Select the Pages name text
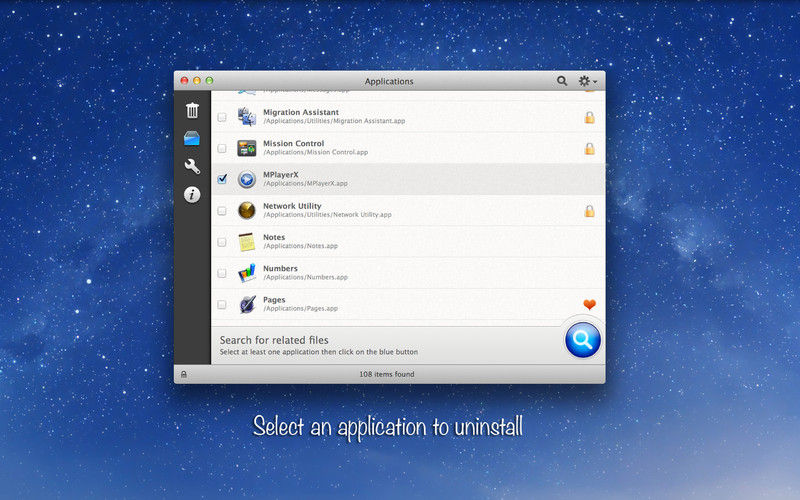This screenshot has height=500, width=800. click(x=274, y=300)
